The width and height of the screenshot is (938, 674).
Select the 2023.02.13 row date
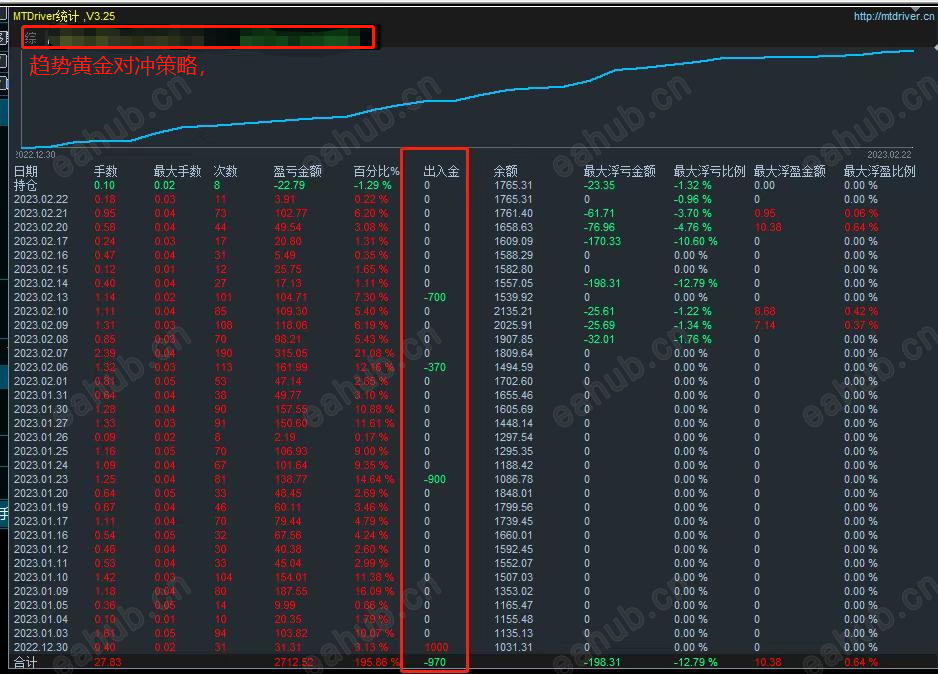(x=41, y=297)
